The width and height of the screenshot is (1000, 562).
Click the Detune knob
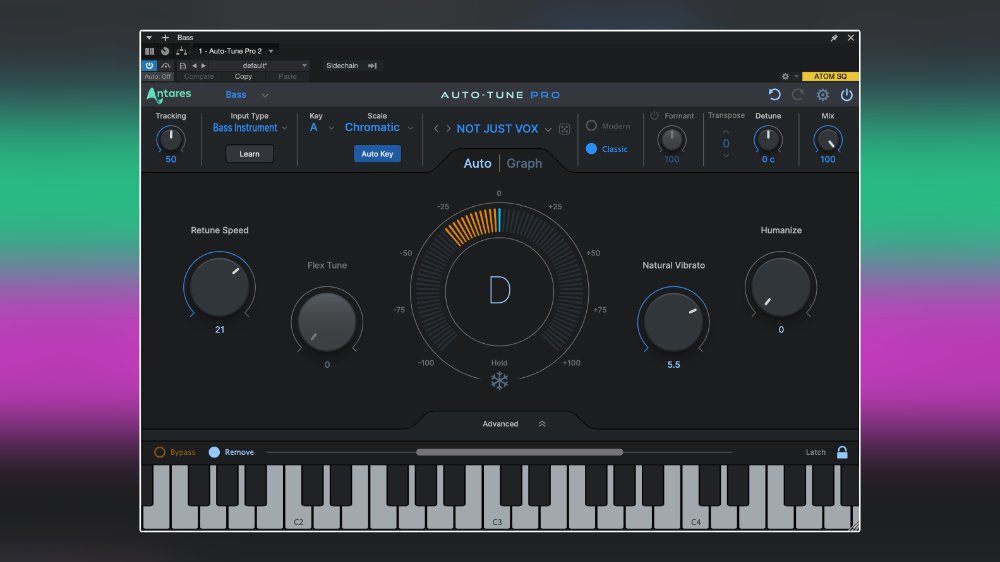coord(768,138)
